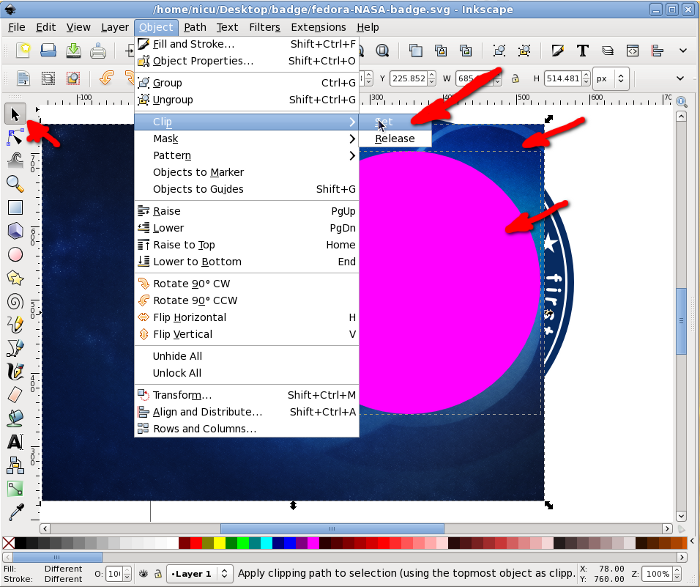Open the Extensions menu

click(x=318, y=27)
